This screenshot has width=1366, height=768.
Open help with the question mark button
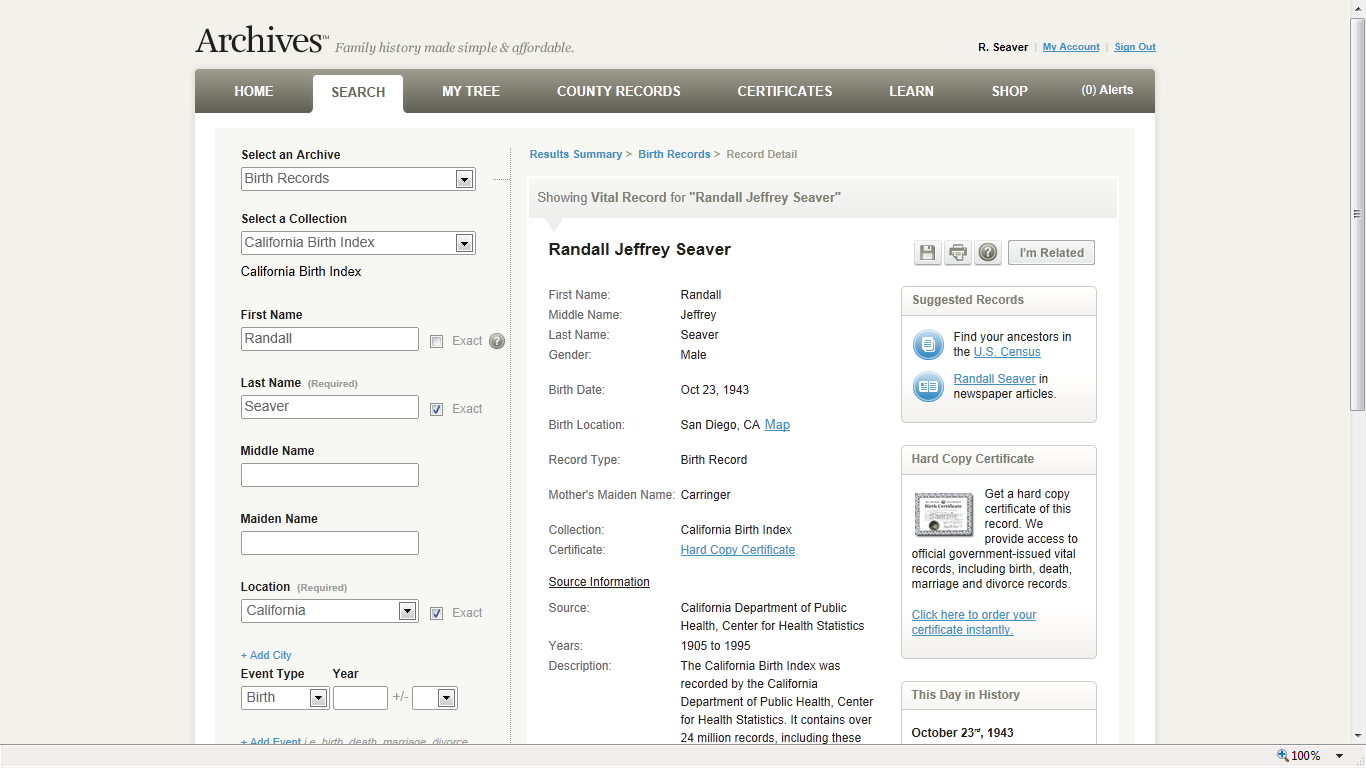[988, 253]
